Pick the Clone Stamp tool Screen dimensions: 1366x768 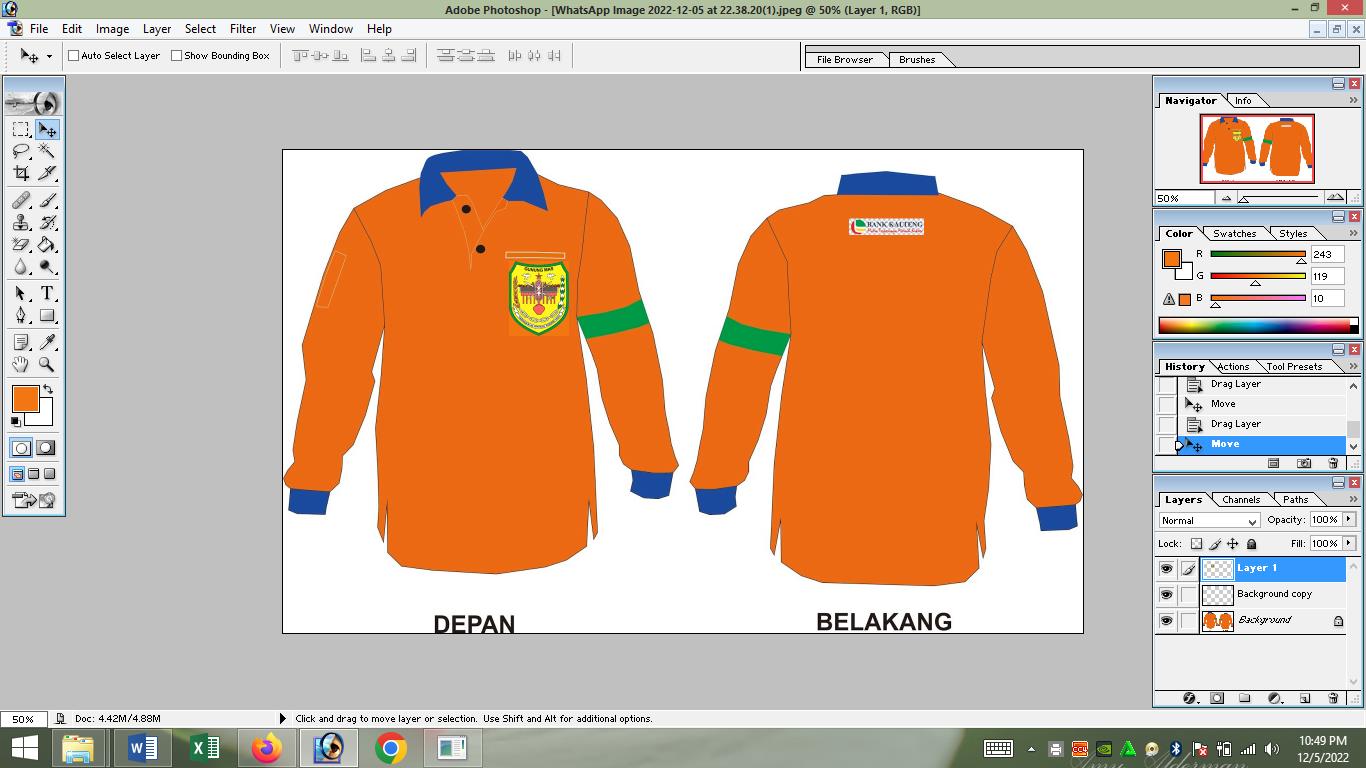pos(21,223)
